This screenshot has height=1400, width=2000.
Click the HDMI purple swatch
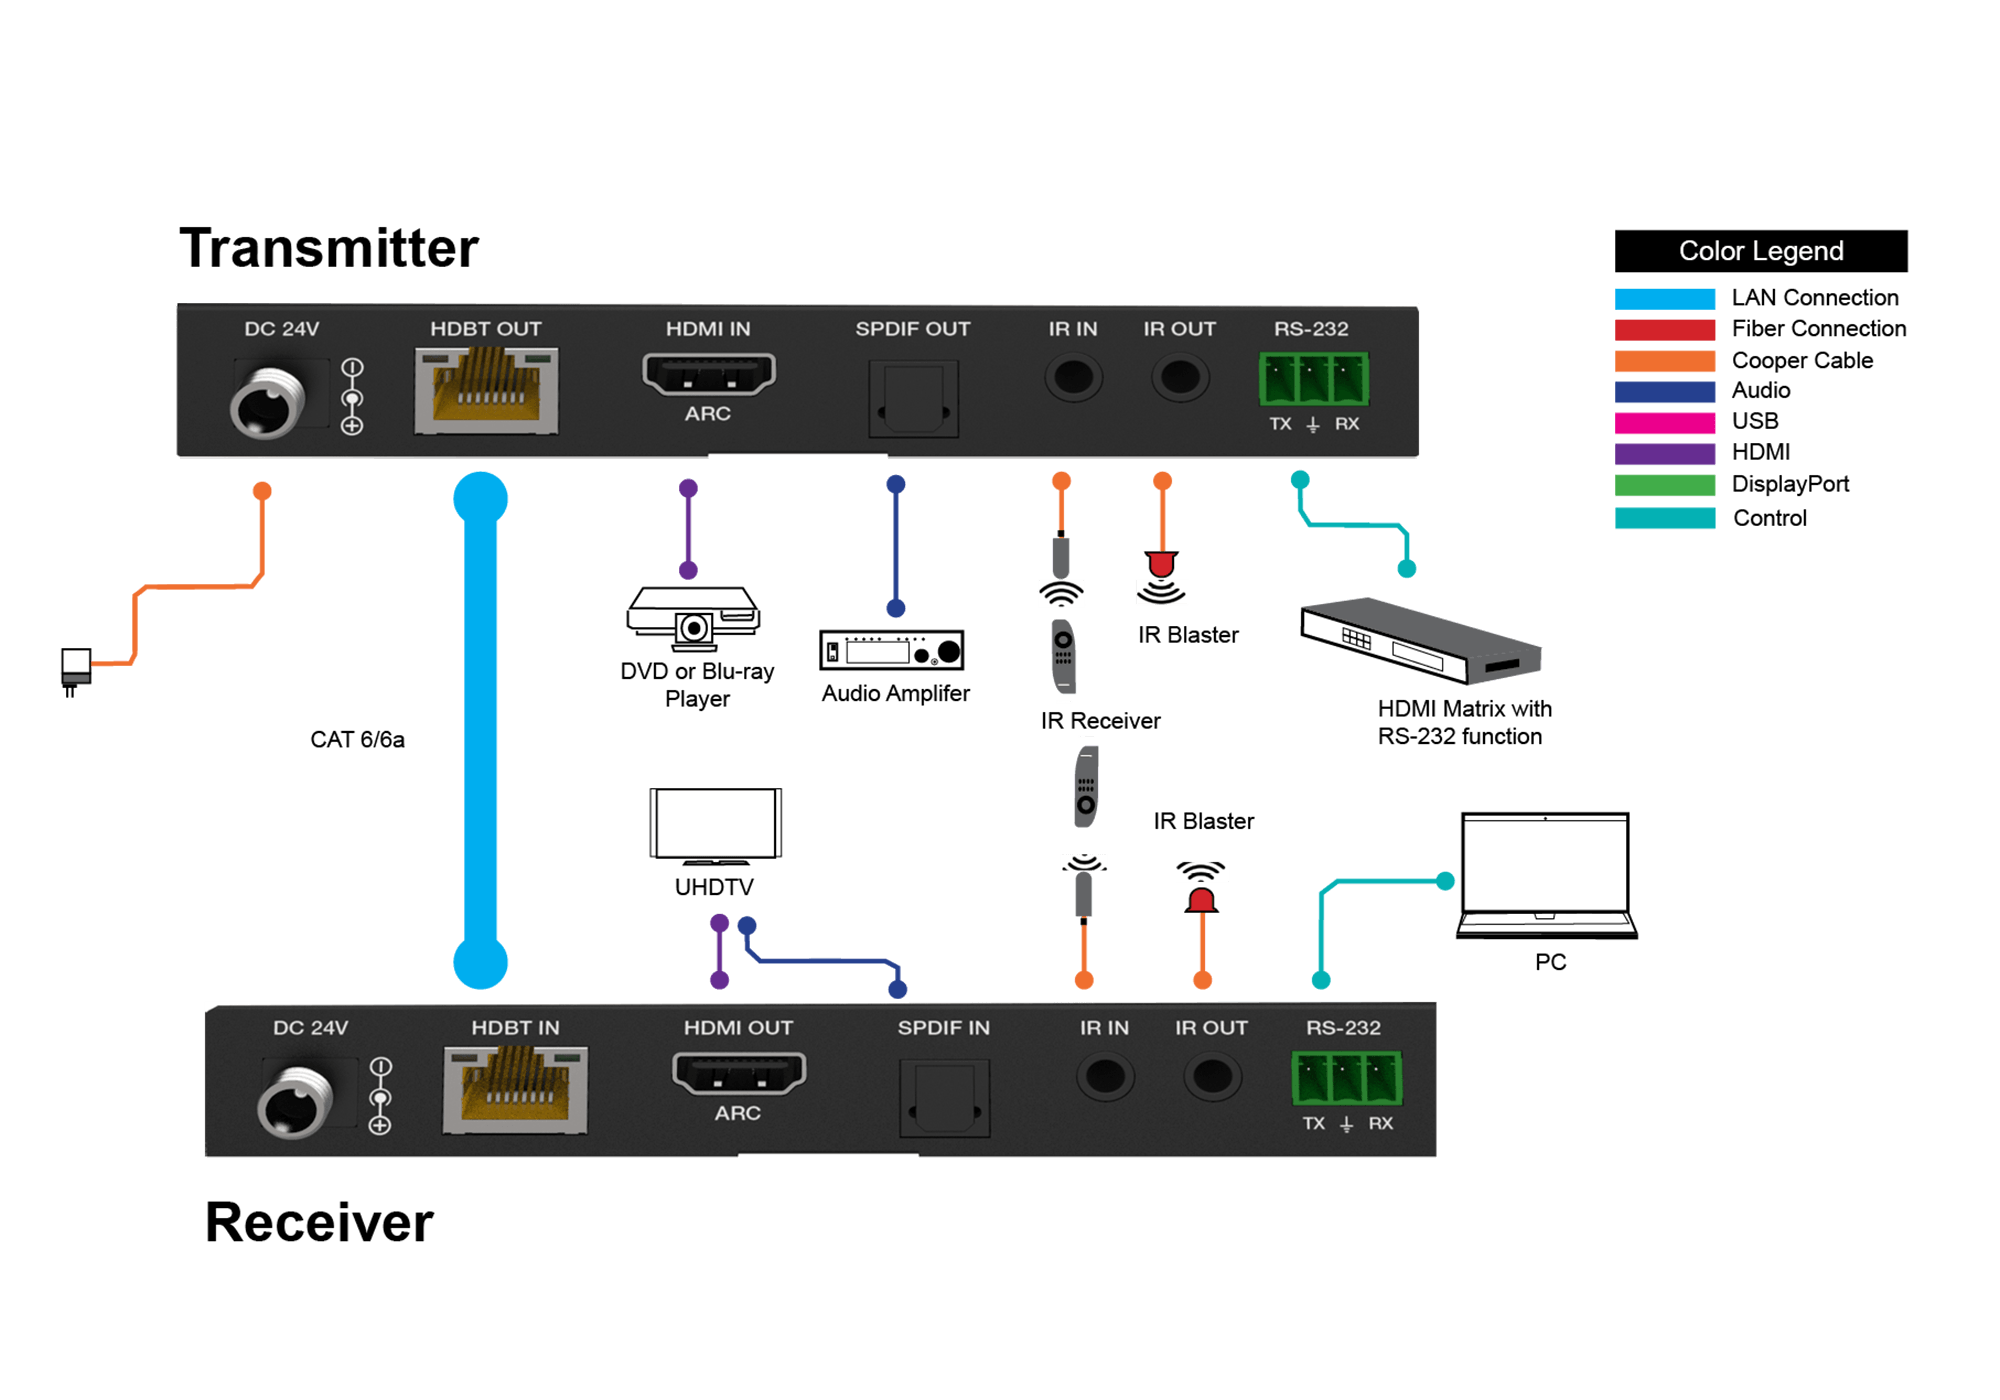(1665, 453)
